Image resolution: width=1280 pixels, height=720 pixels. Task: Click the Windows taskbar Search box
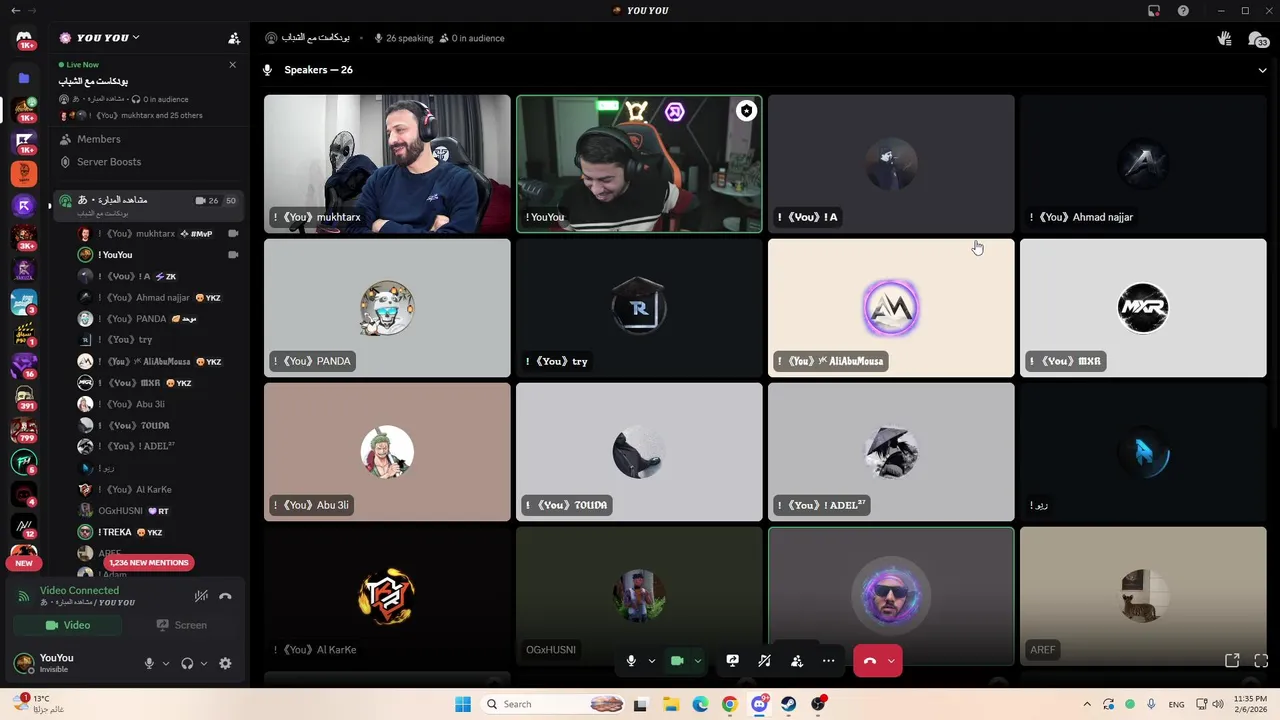point(553,704)
